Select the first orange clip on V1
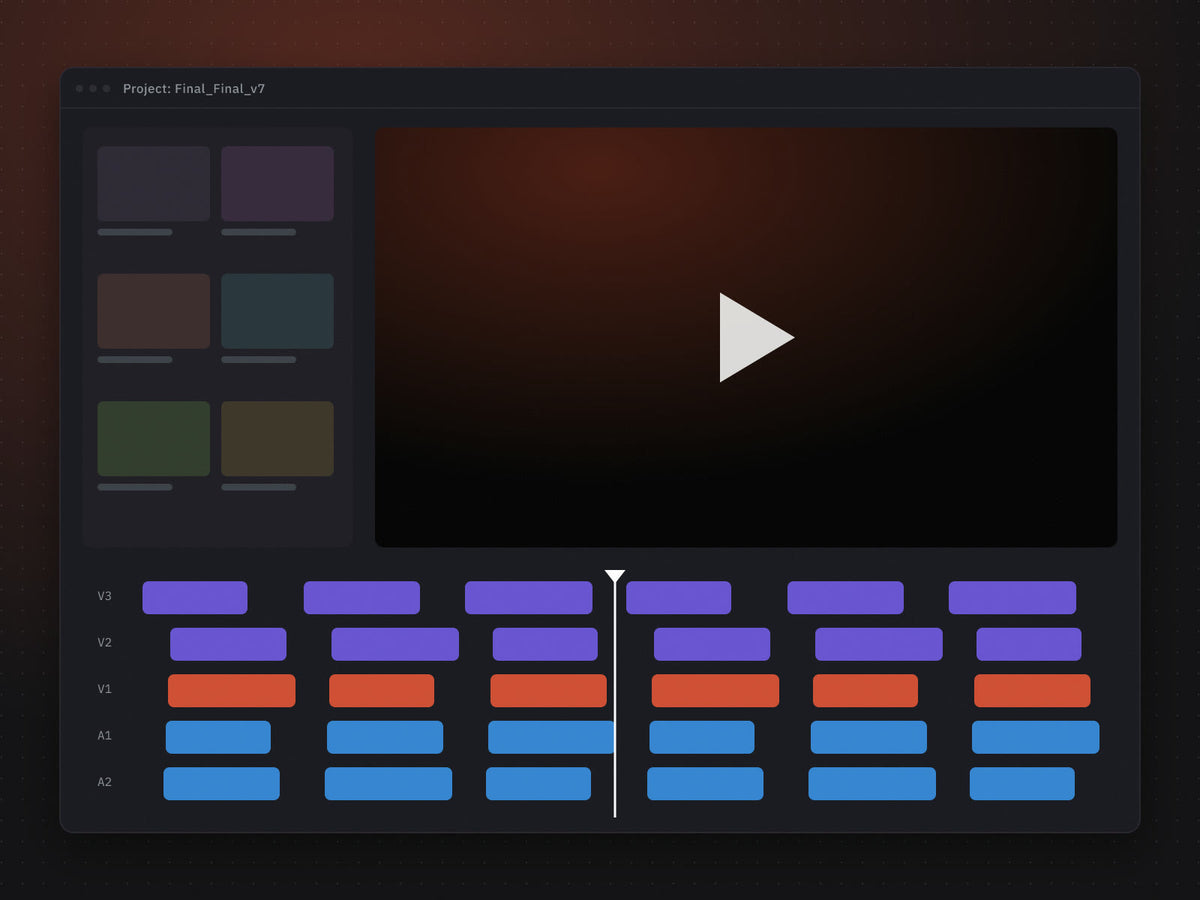Viewport: 1200px width, 900px height. point(232,691)
